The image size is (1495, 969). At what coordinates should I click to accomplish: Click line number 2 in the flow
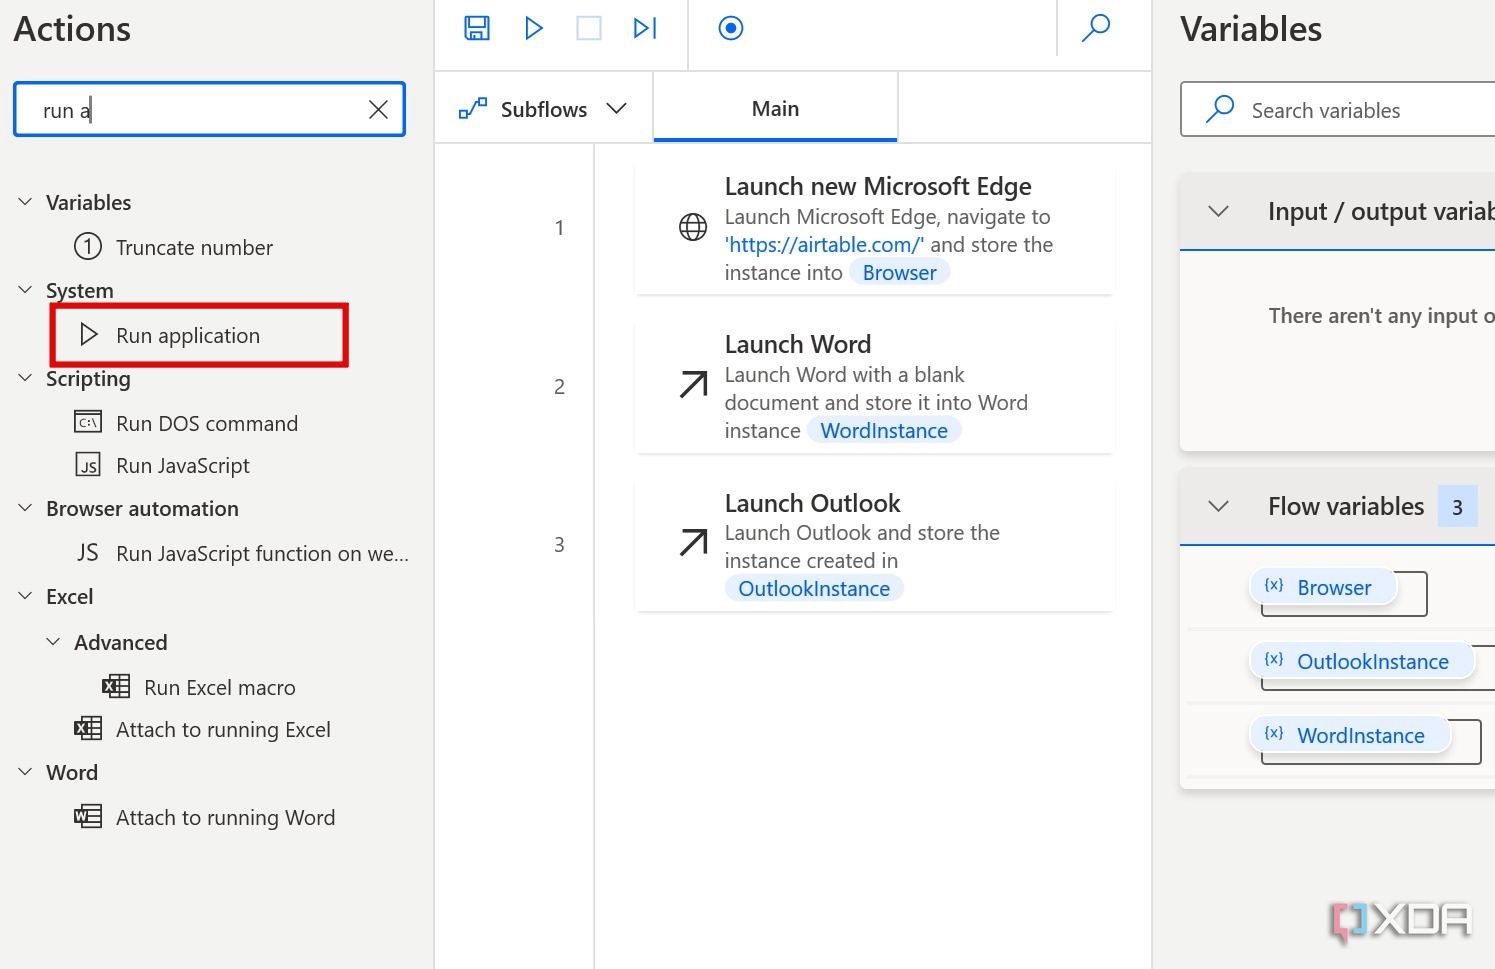coord(559,387)
